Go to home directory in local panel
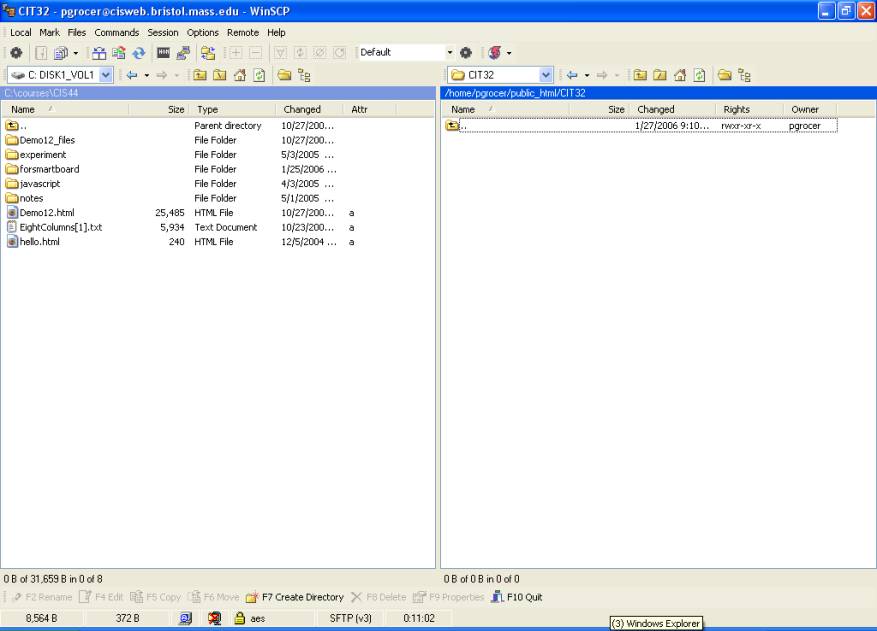This screenshot has width=877, height=631. click(239, 75)
